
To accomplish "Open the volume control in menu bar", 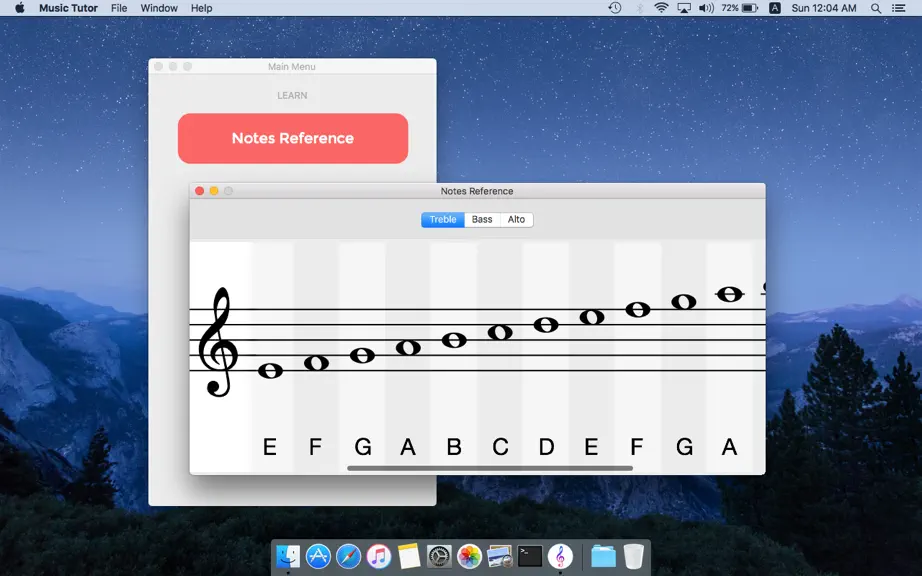I will [706, 8].
